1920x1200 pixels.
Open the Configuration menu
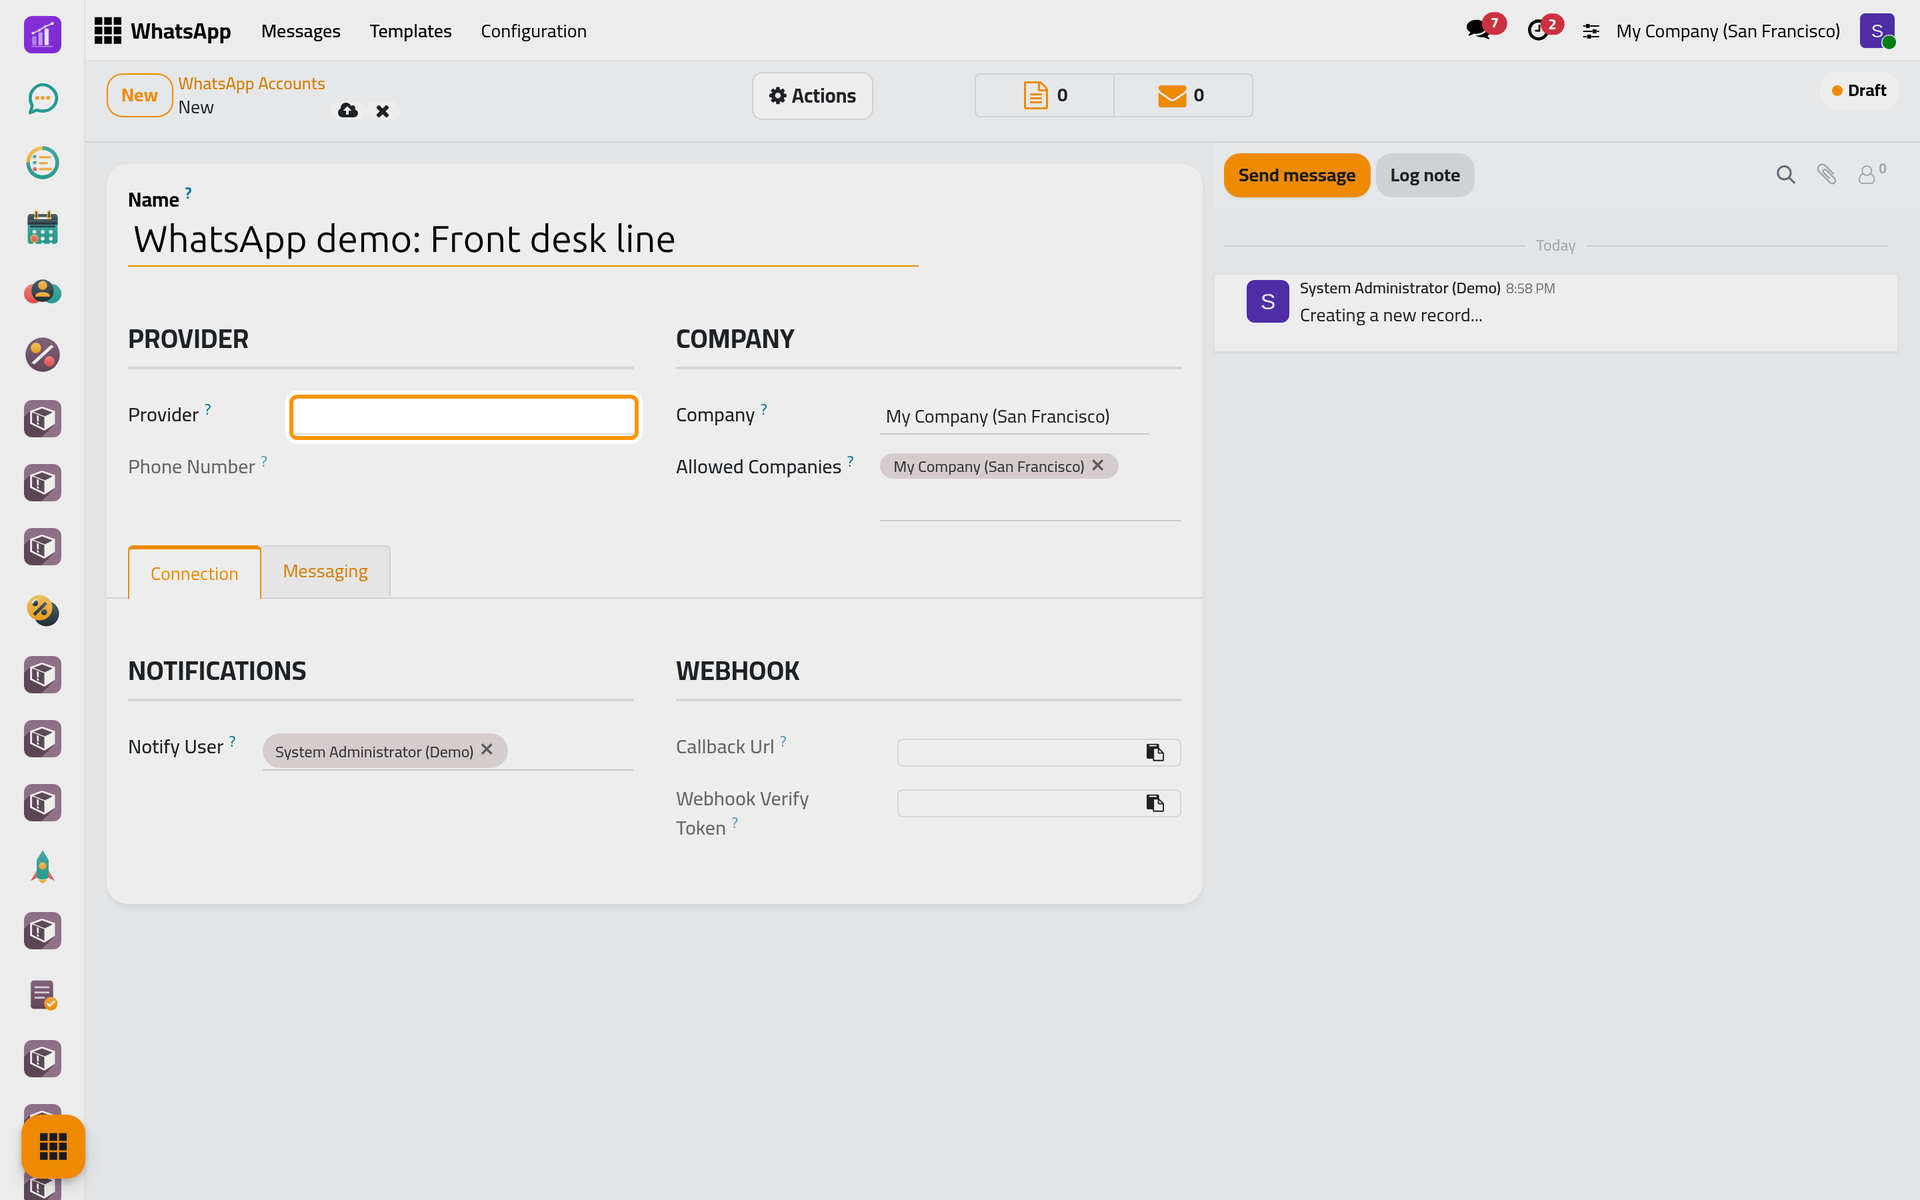533,31
